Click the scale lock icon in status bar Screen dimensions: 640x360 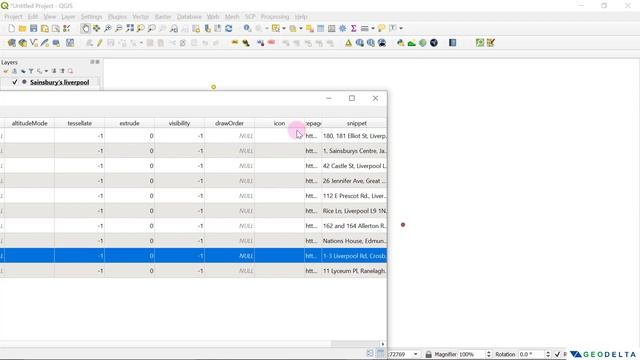tap(428, 354)
